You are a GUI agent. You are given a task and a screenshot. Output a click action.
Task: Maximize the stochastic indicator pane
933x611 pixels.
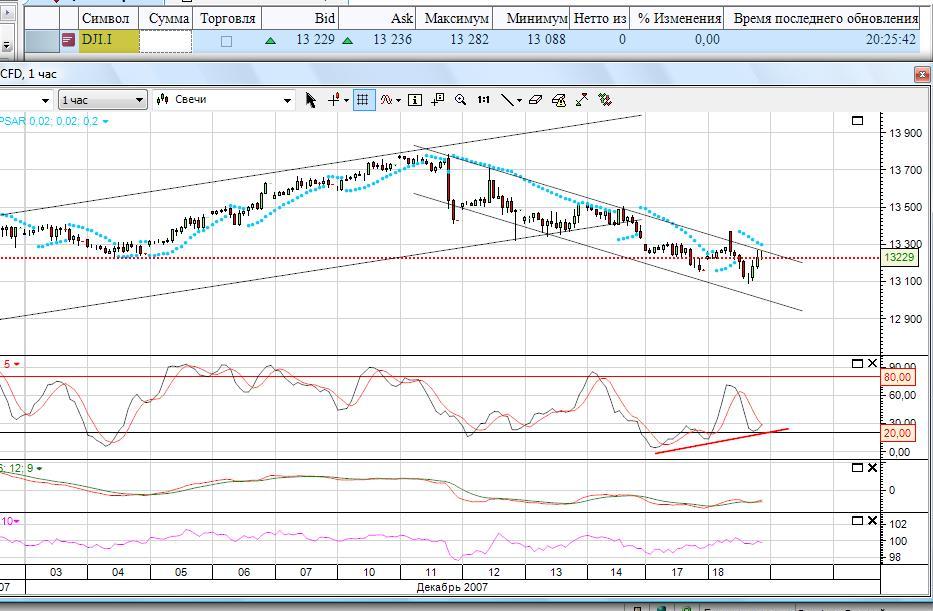coord(857,364)
